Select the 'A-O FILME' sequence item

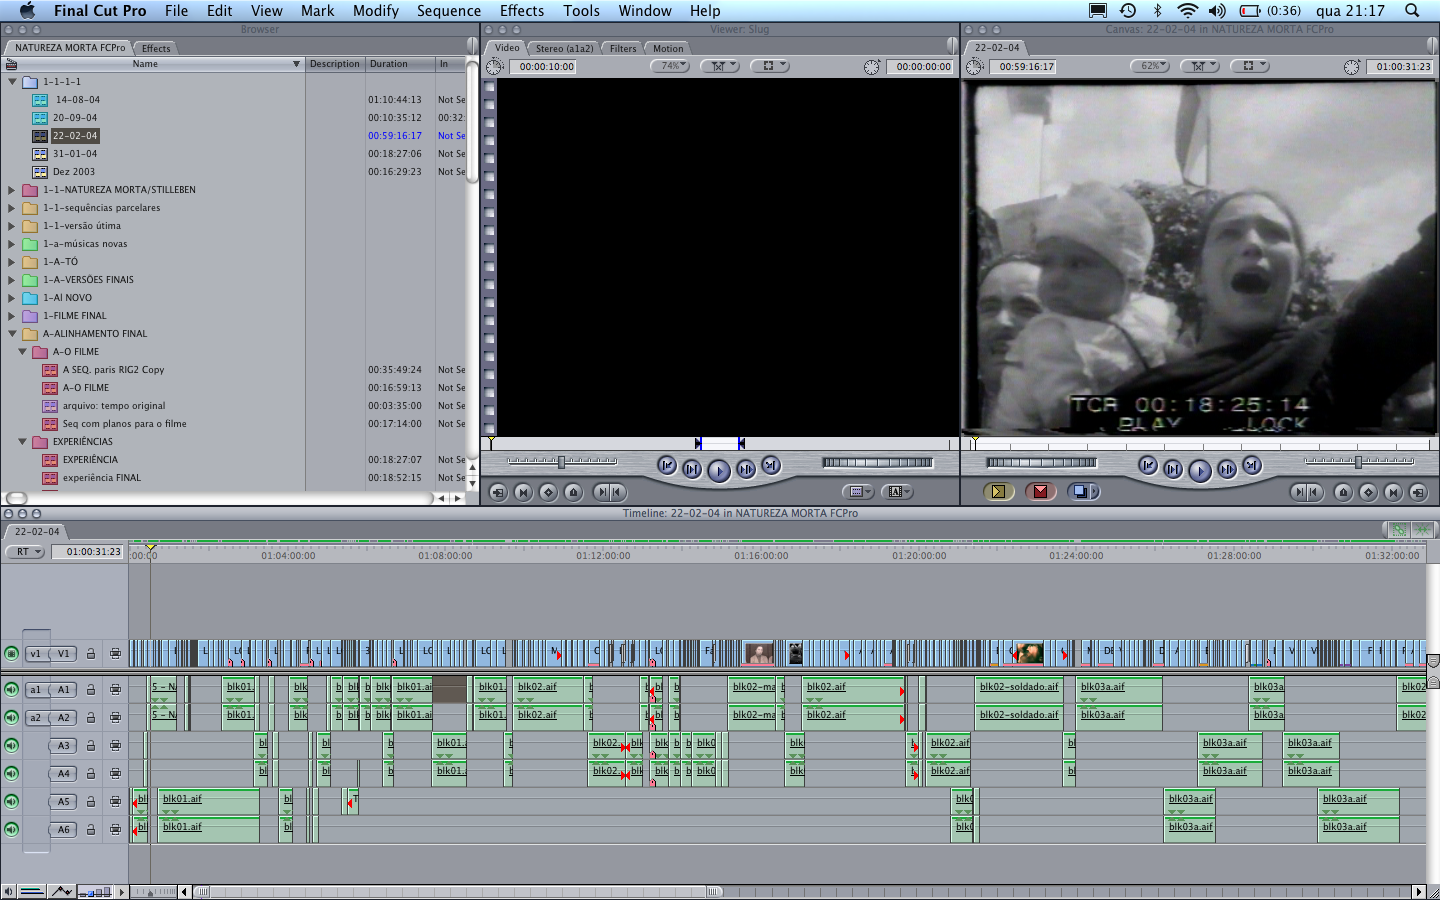(85, 388)
